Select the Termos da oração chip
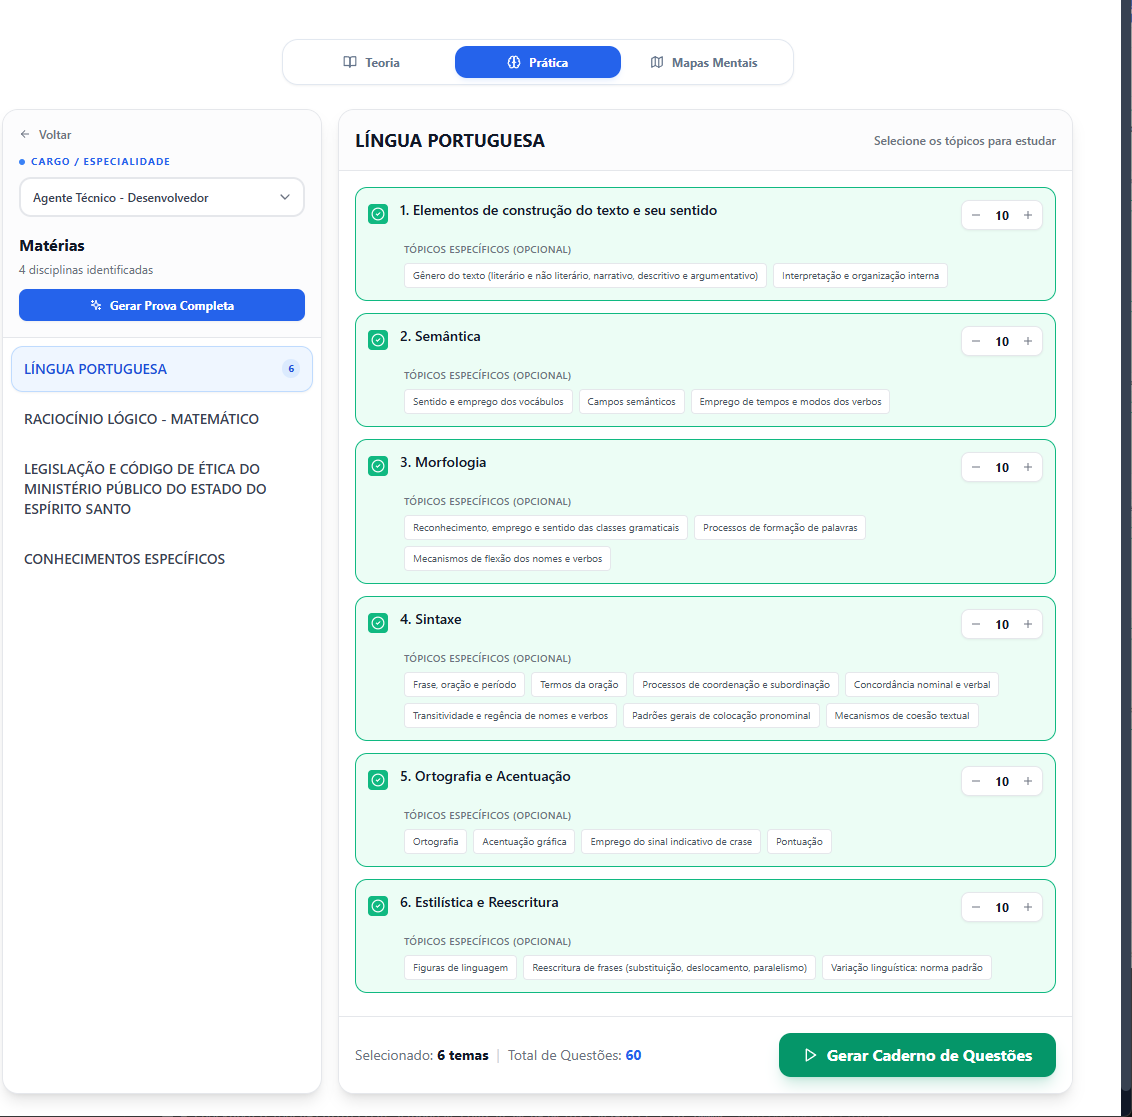Screen dimensions: 1132x1117 tap(579, 684)
